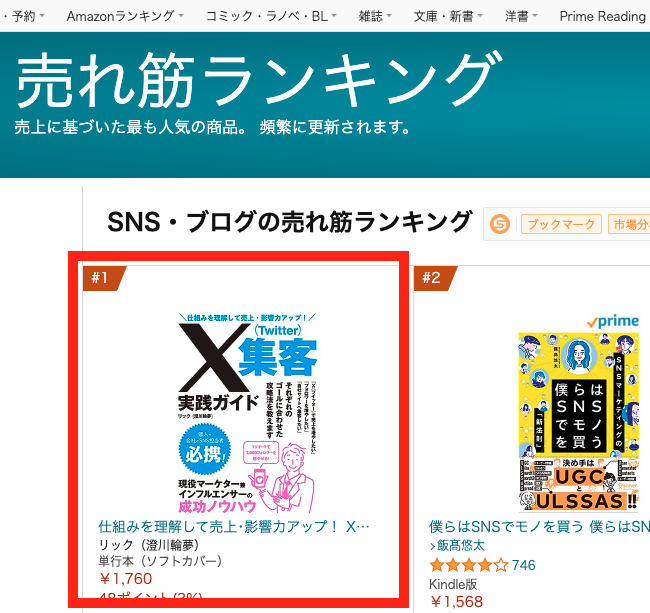Open author link 飯髙悠太
This screenshot has height=613, width=650.
click(457, 545)
